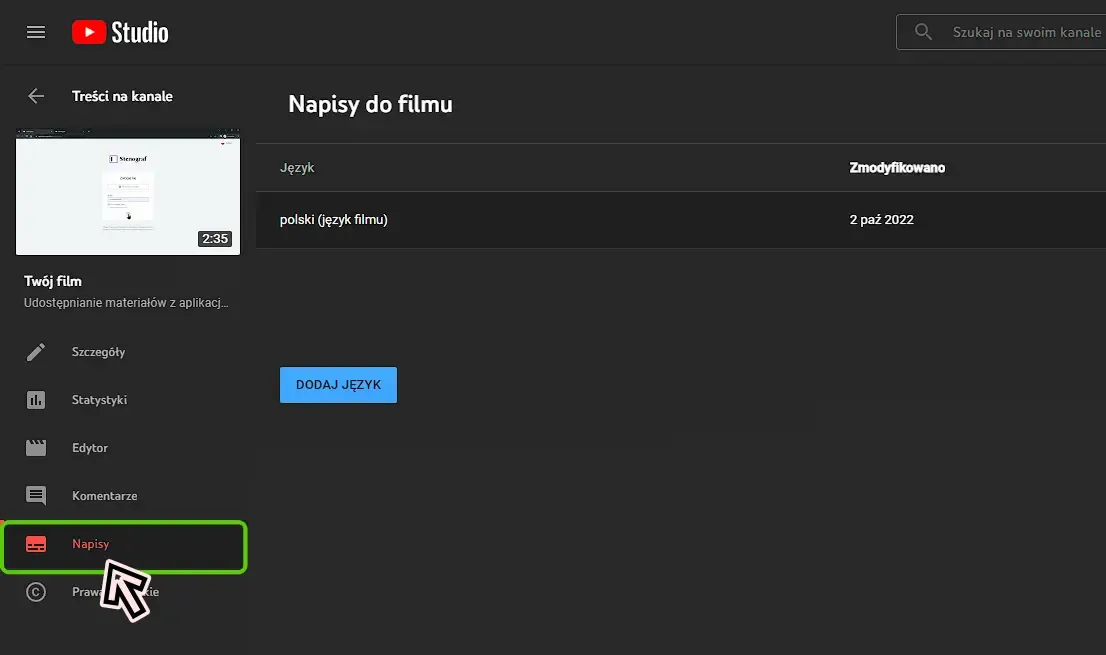Click the search magnifier icon
This screenshot has width=1106, height=655.
(x=923, y=32)
